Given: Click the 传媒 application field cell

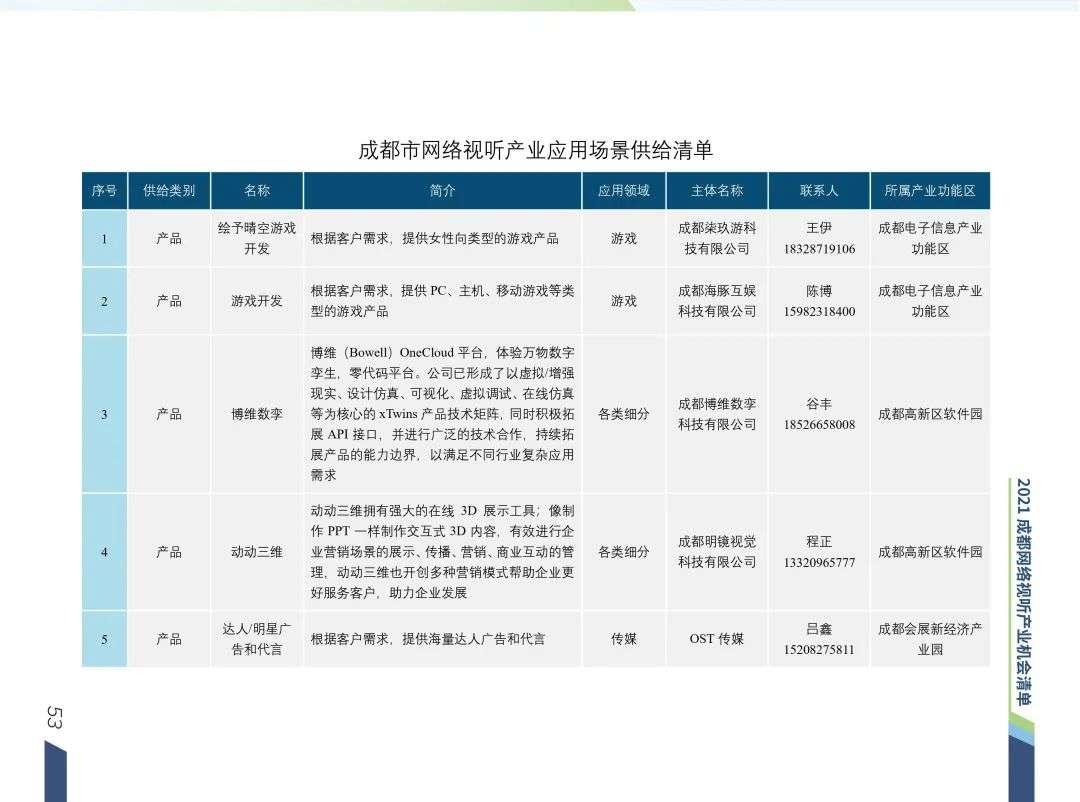Looking at the screenshot, I should (623, 639).
